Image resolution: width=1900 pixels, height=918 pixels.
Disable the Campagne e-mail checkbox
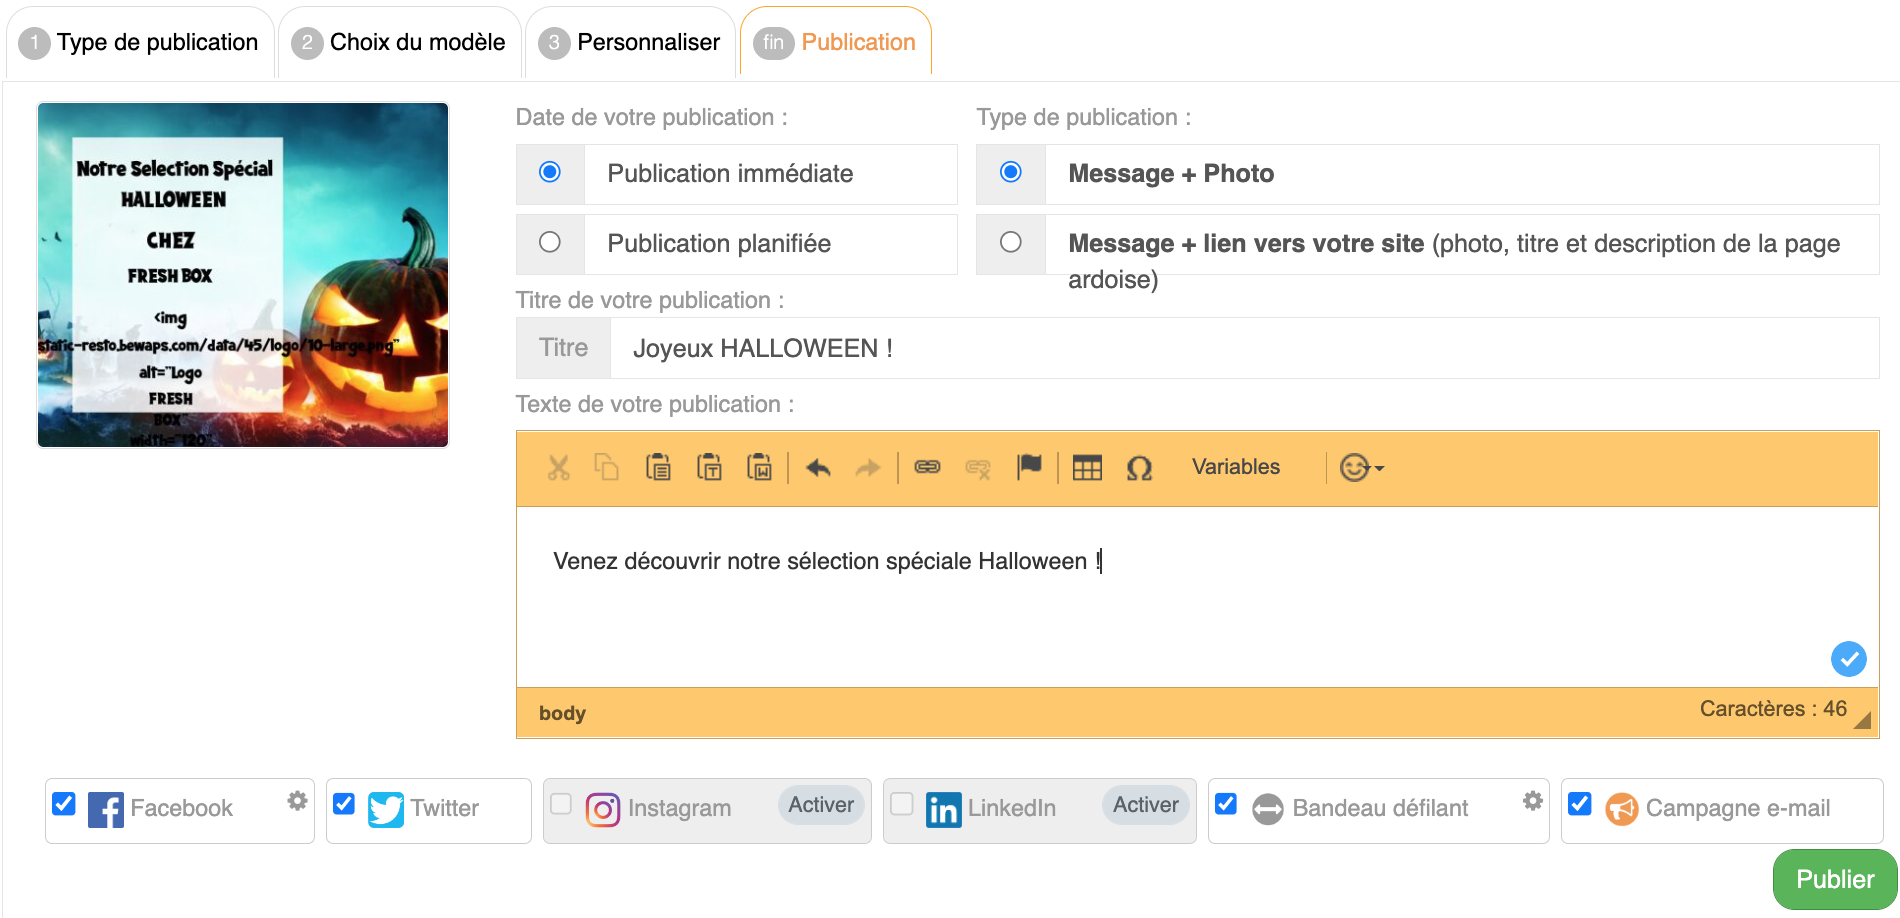pyautogui.click(x=1580, y=804)
